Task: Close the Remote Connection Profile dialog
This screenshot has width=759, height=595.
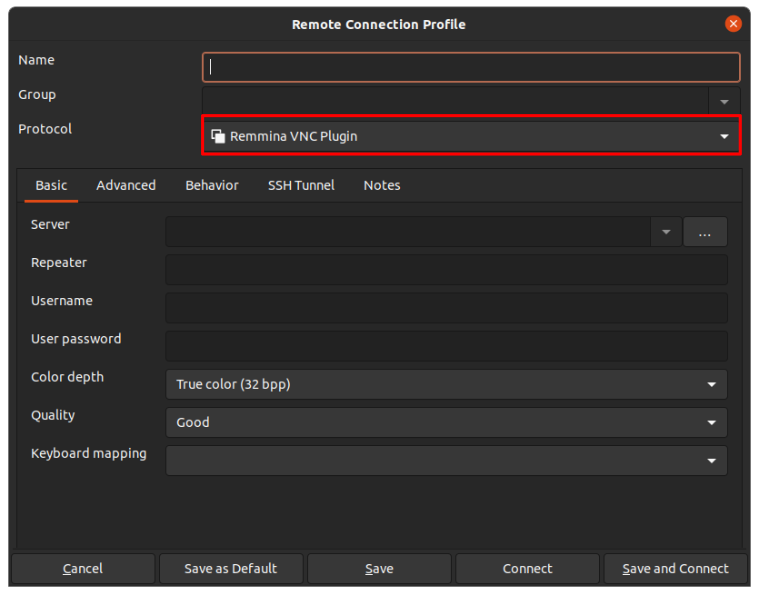Action: point(733,24)
